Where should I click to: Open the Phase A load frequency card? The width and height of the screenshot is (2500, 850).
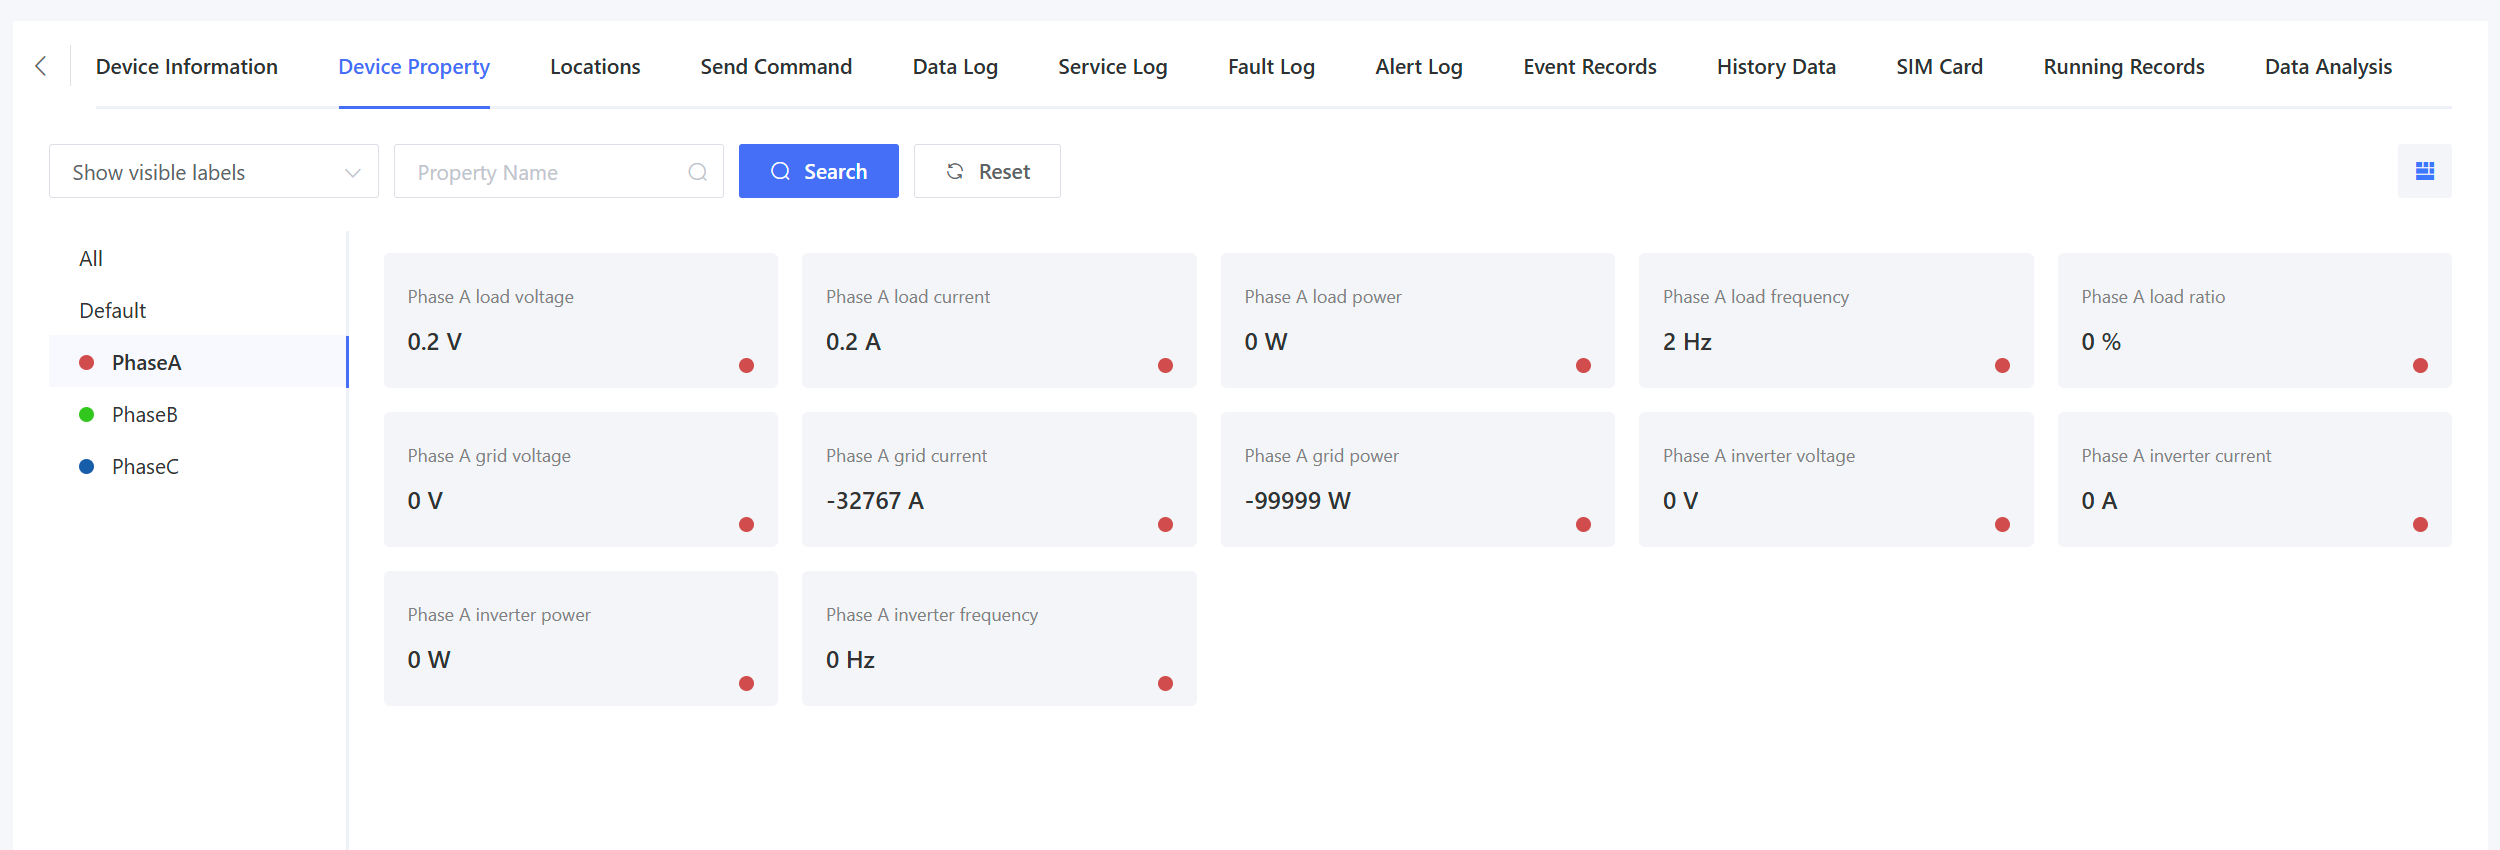[1835, 320]
